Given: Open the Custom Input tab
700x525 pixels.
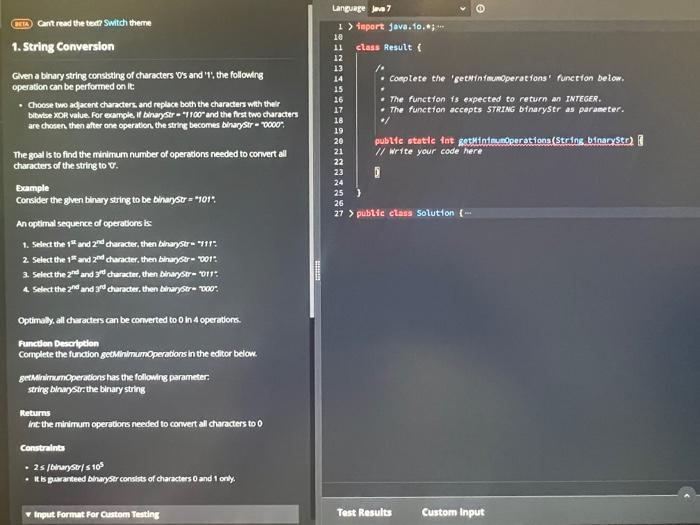Looking at the screenshot, I should (453, 512).
